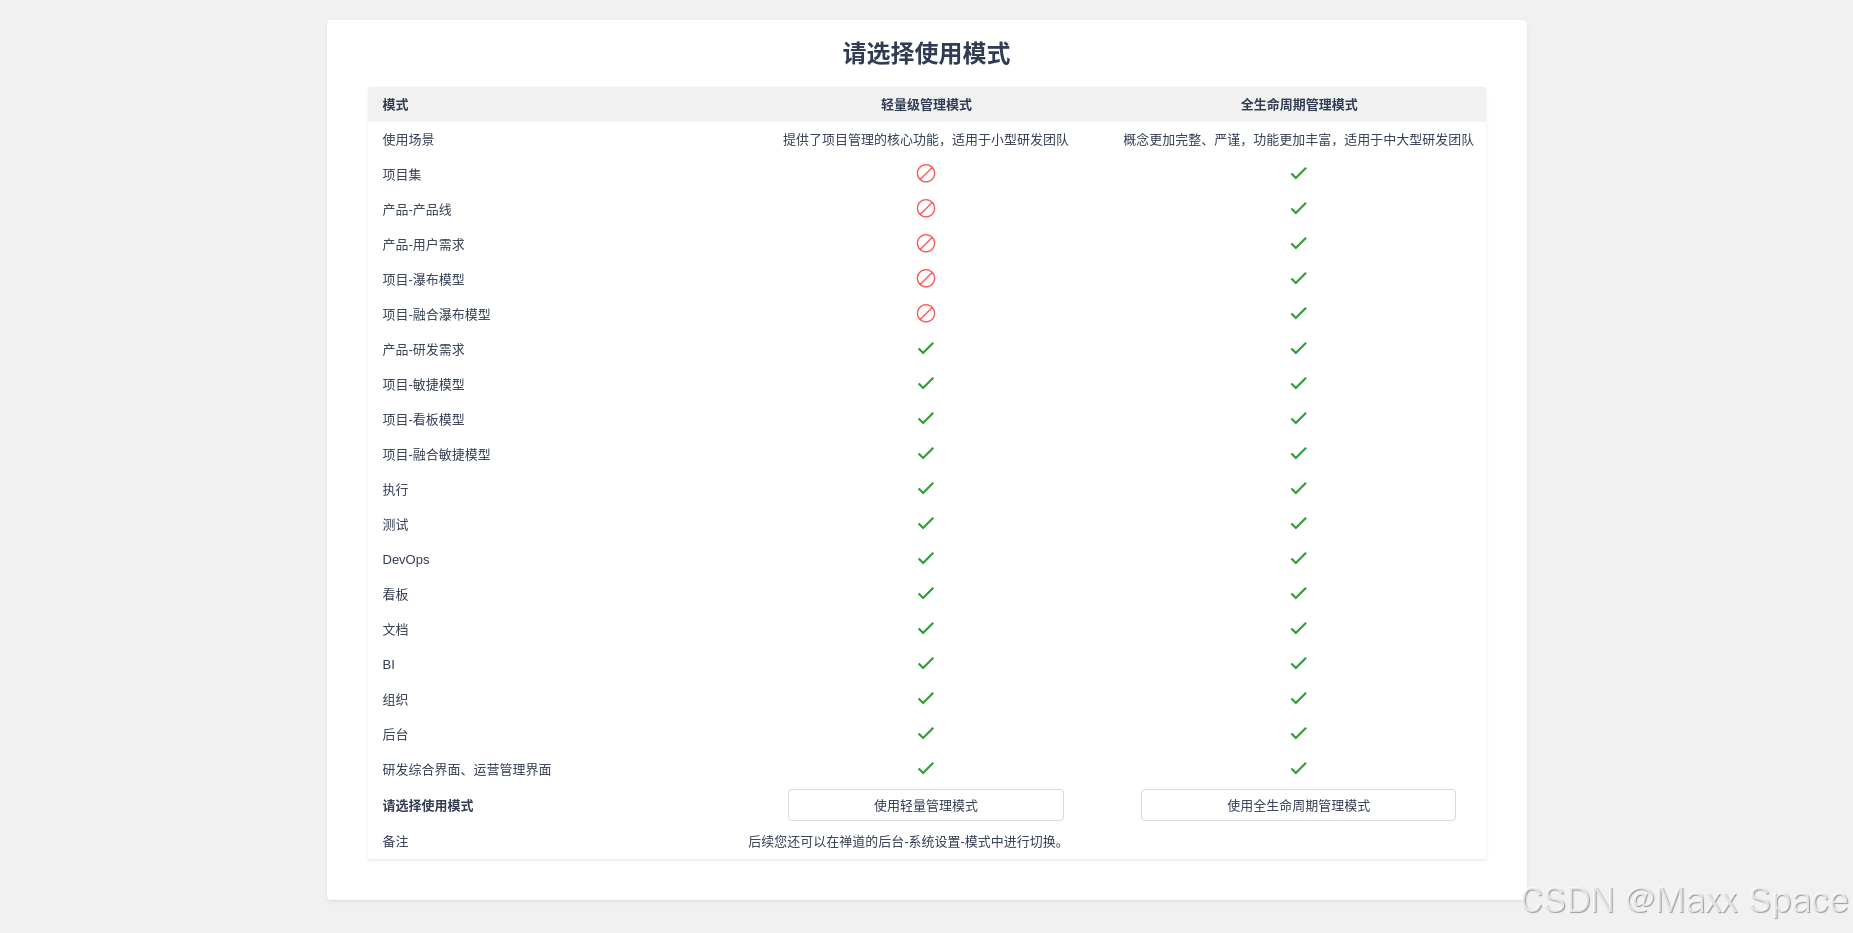This screenshot has height=933, width=1853.
Task: Click the 研发综合界面、运营管理界面 row label
Action: point(467,770)
